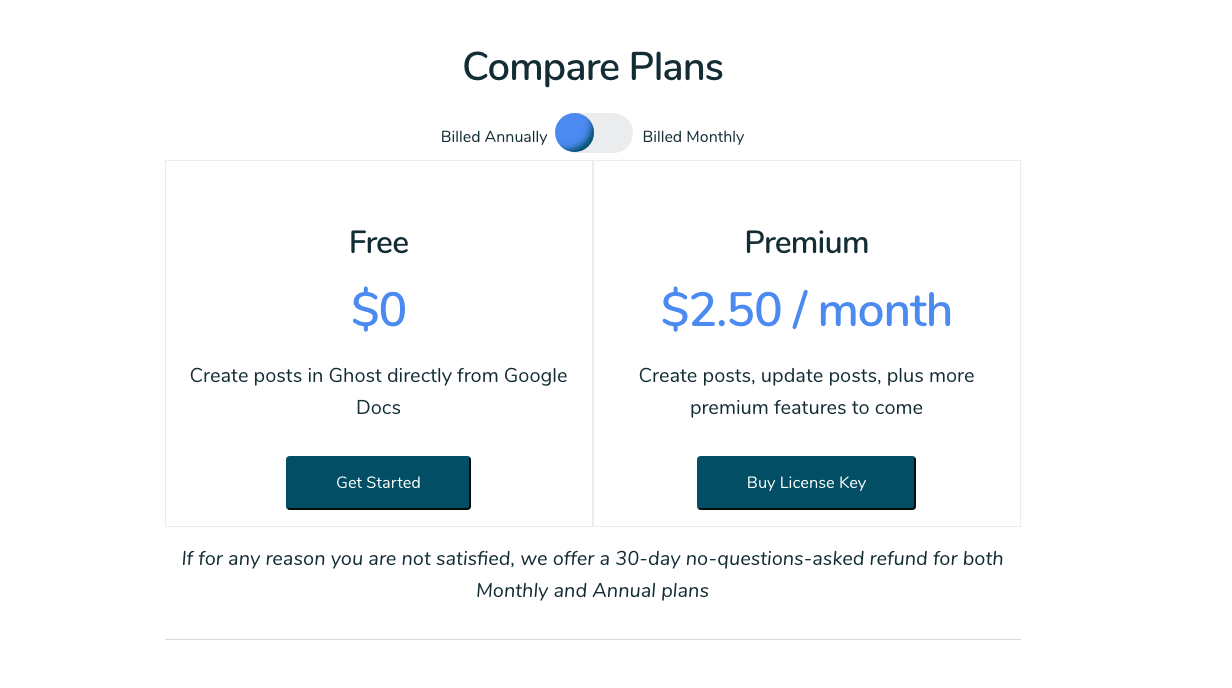Click the $2.50 / month price

(806, 310)
